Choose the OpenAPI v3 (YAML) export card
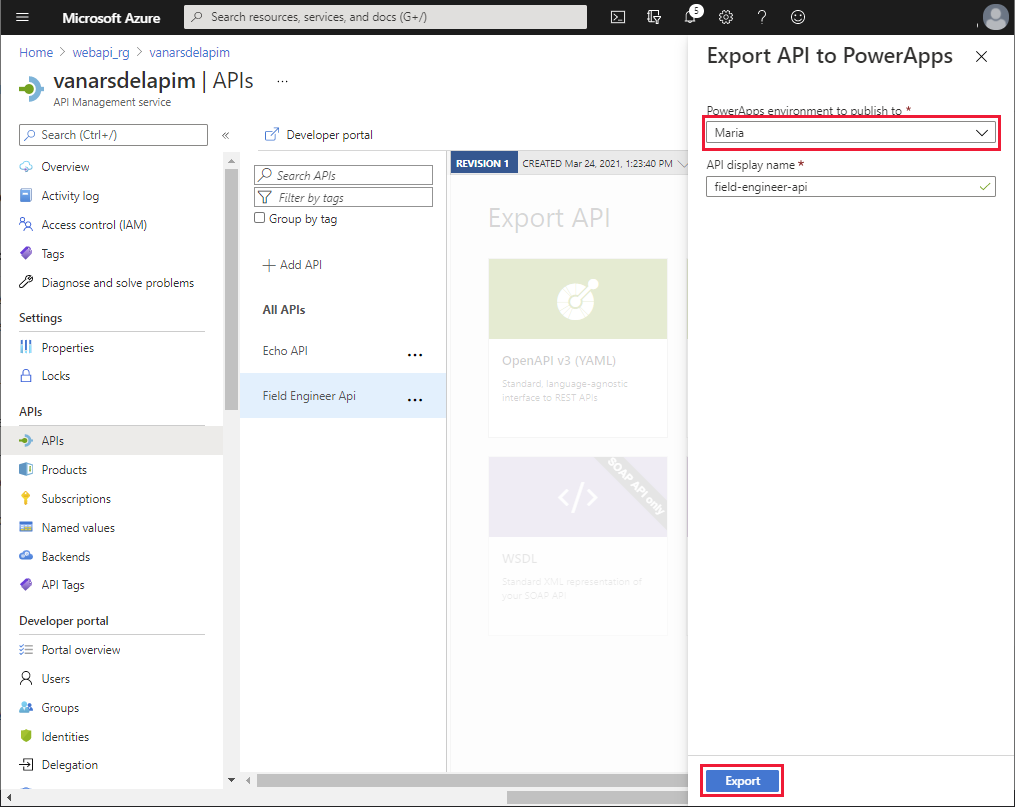Image resolution: width=1015 pixels, height=807 pixels. click(x=578, y=348)
